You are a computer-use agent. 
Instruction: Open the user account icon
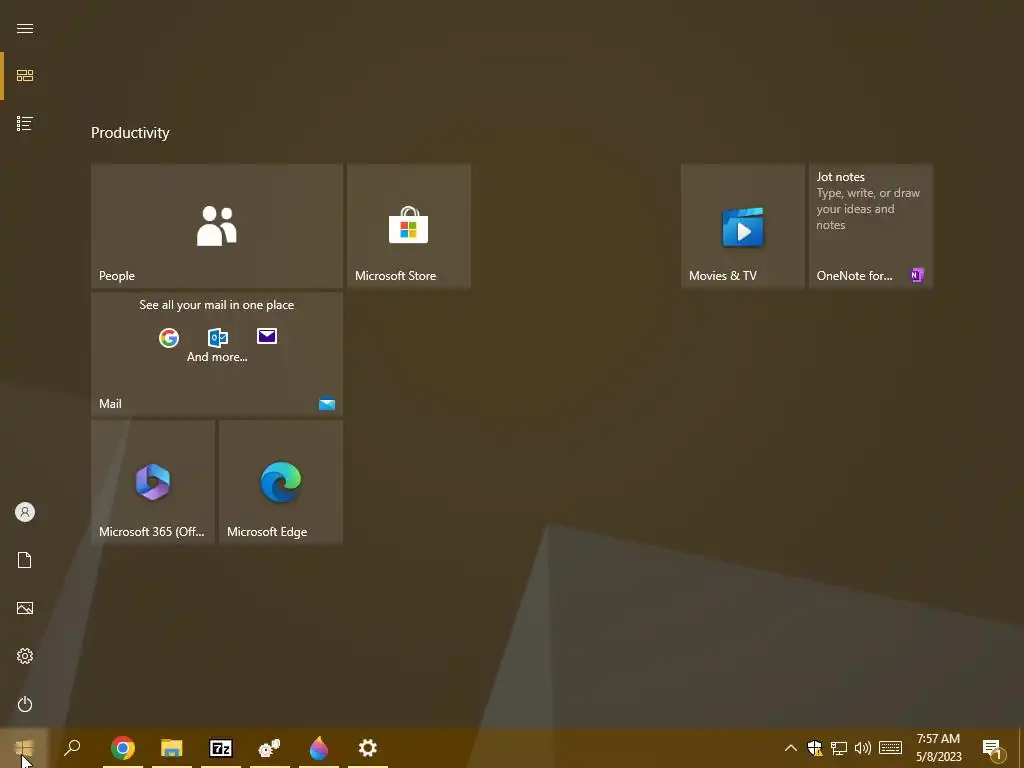(25, 512)
